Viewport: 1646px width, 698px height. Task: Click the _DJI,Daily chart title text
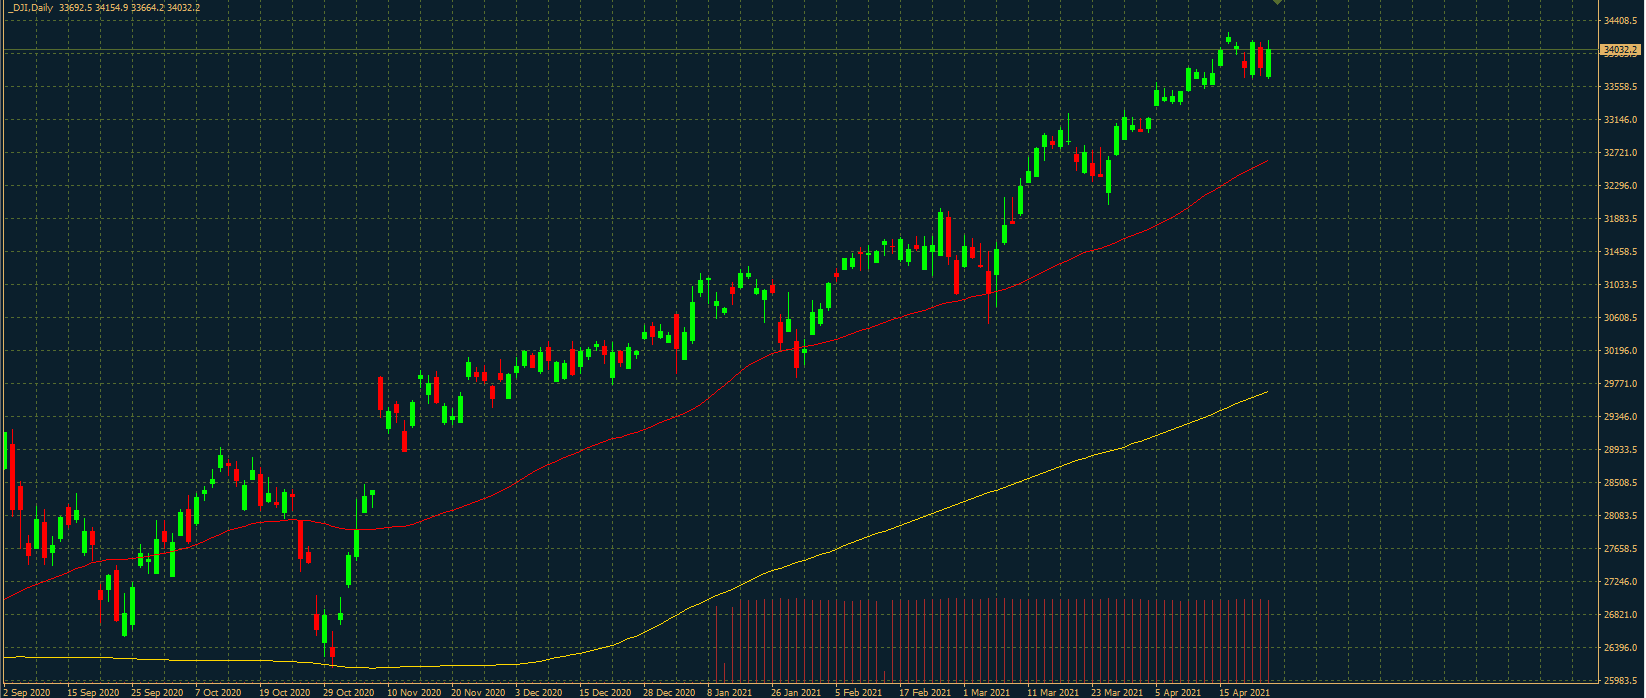tap(32, 8)
